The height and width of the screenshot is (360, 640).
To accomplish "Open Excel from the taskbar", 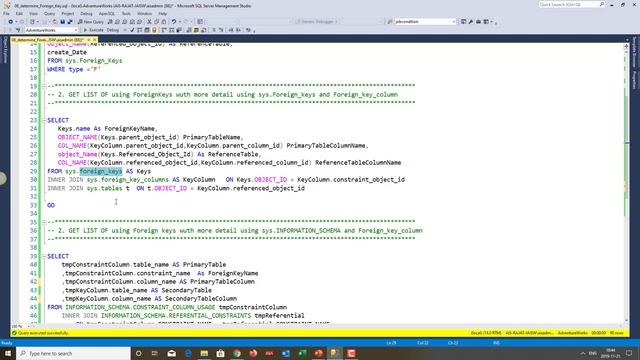I will [x=302, y=353].
